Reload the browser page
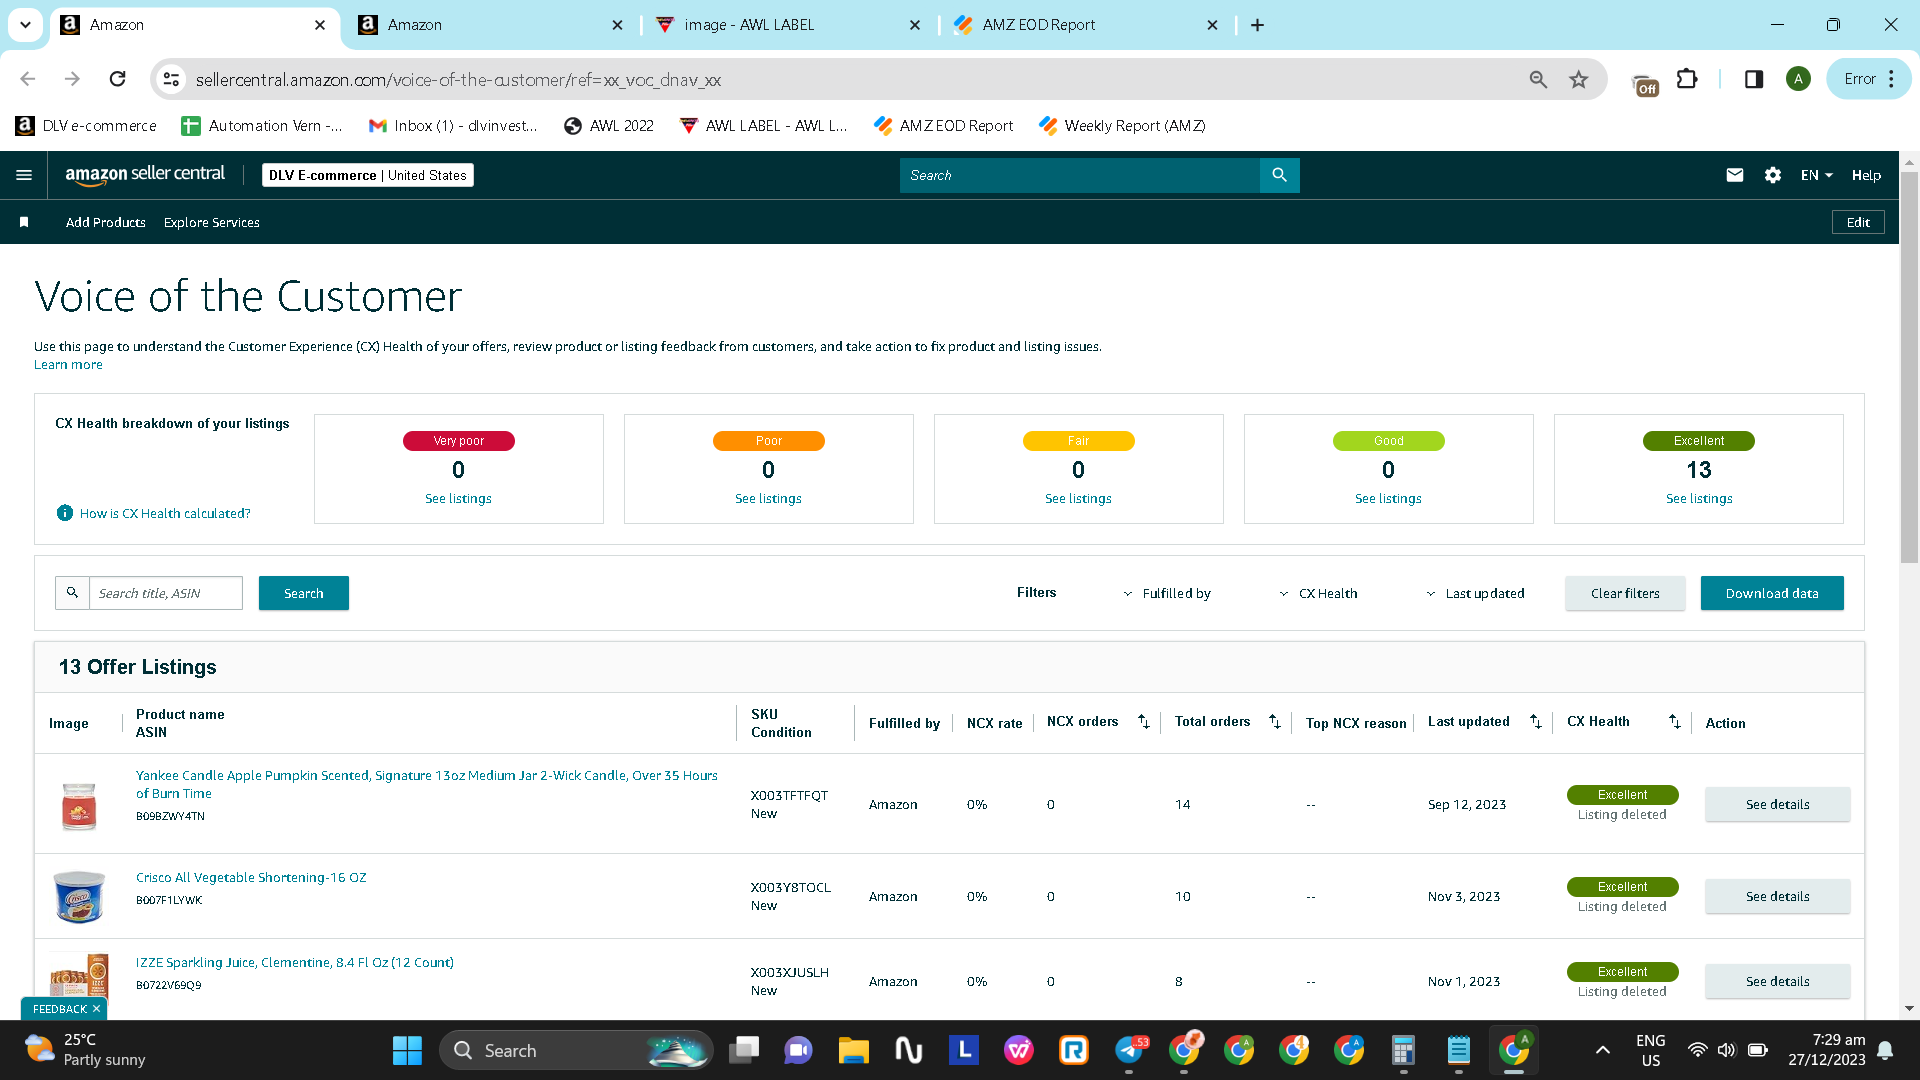The height and width of the screenshot is (1080, 1920). [117, 79]
